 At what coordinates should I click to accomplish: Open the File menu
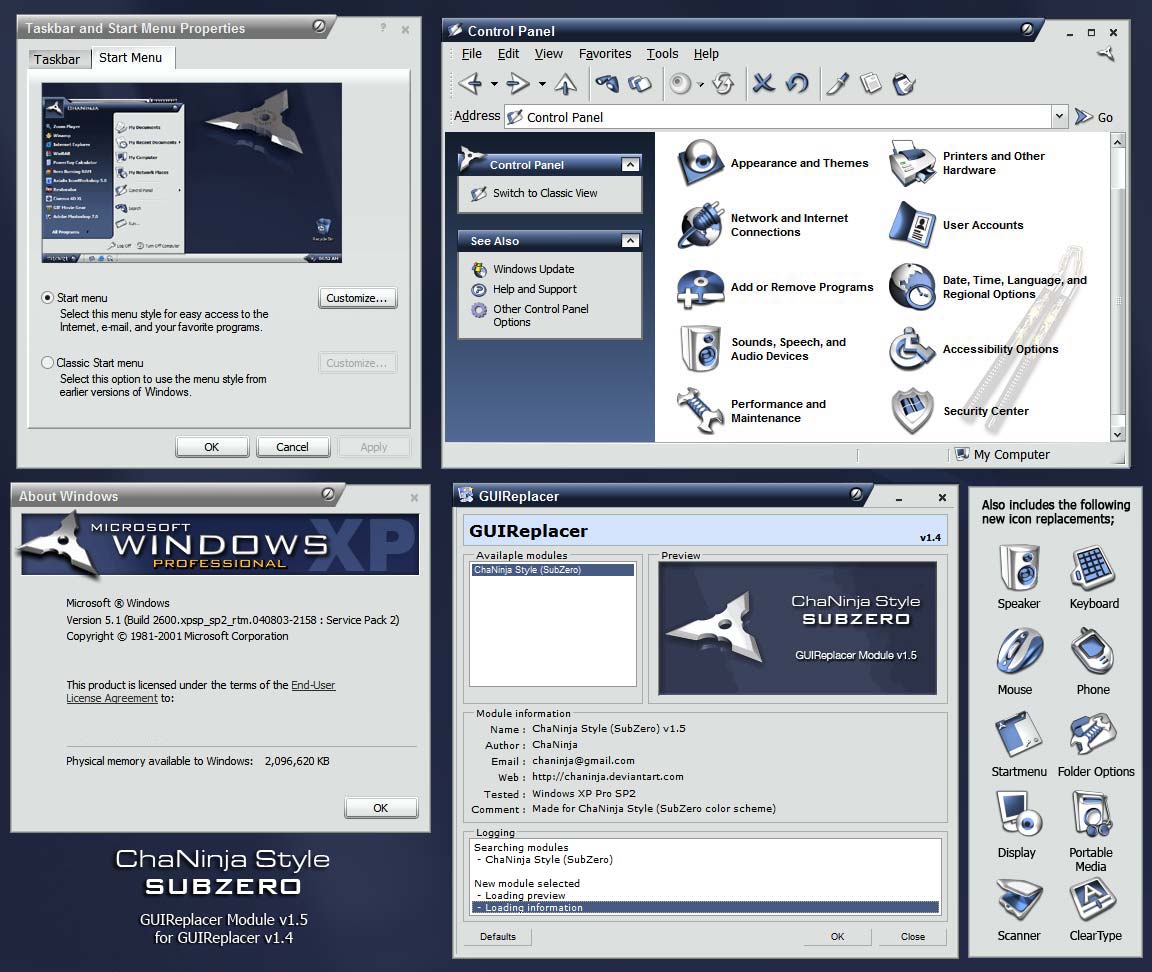pos(472,54)
